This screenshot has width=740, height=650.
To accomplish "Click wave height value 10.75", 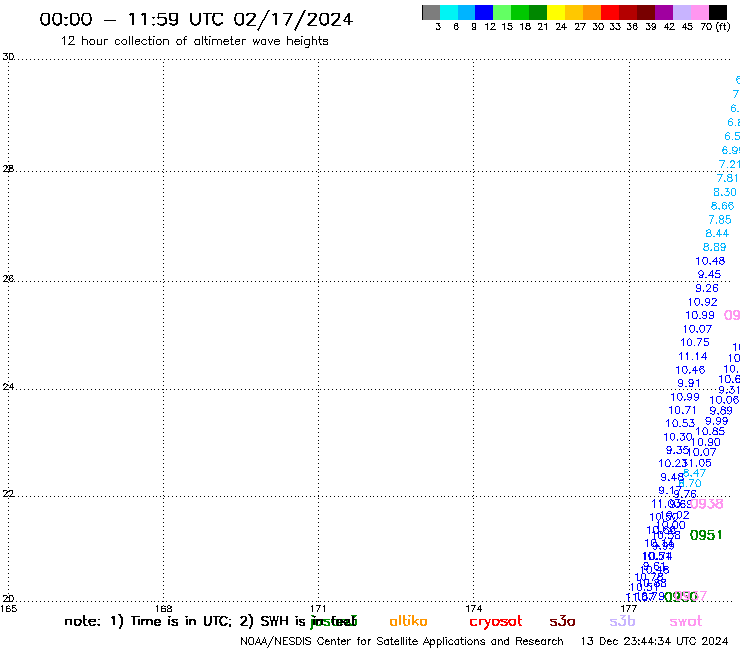I will pyautogui.click(x=695, y=342).
